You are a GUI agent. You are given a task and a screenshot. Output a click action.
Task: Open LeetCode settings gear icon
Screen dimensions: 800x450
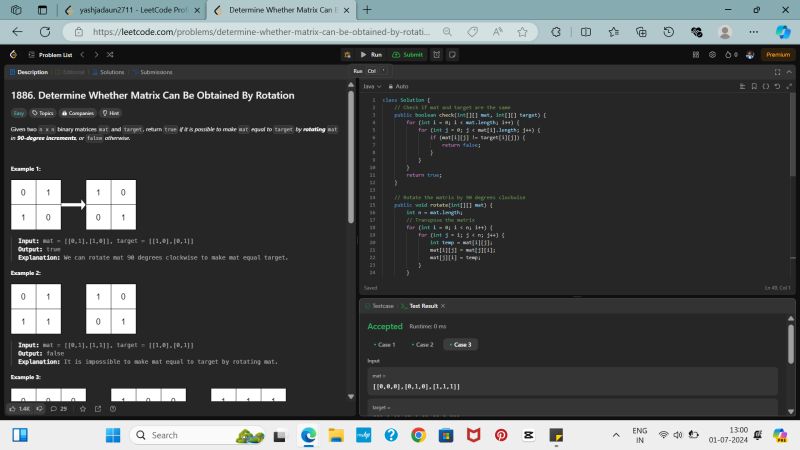[711, 55]
